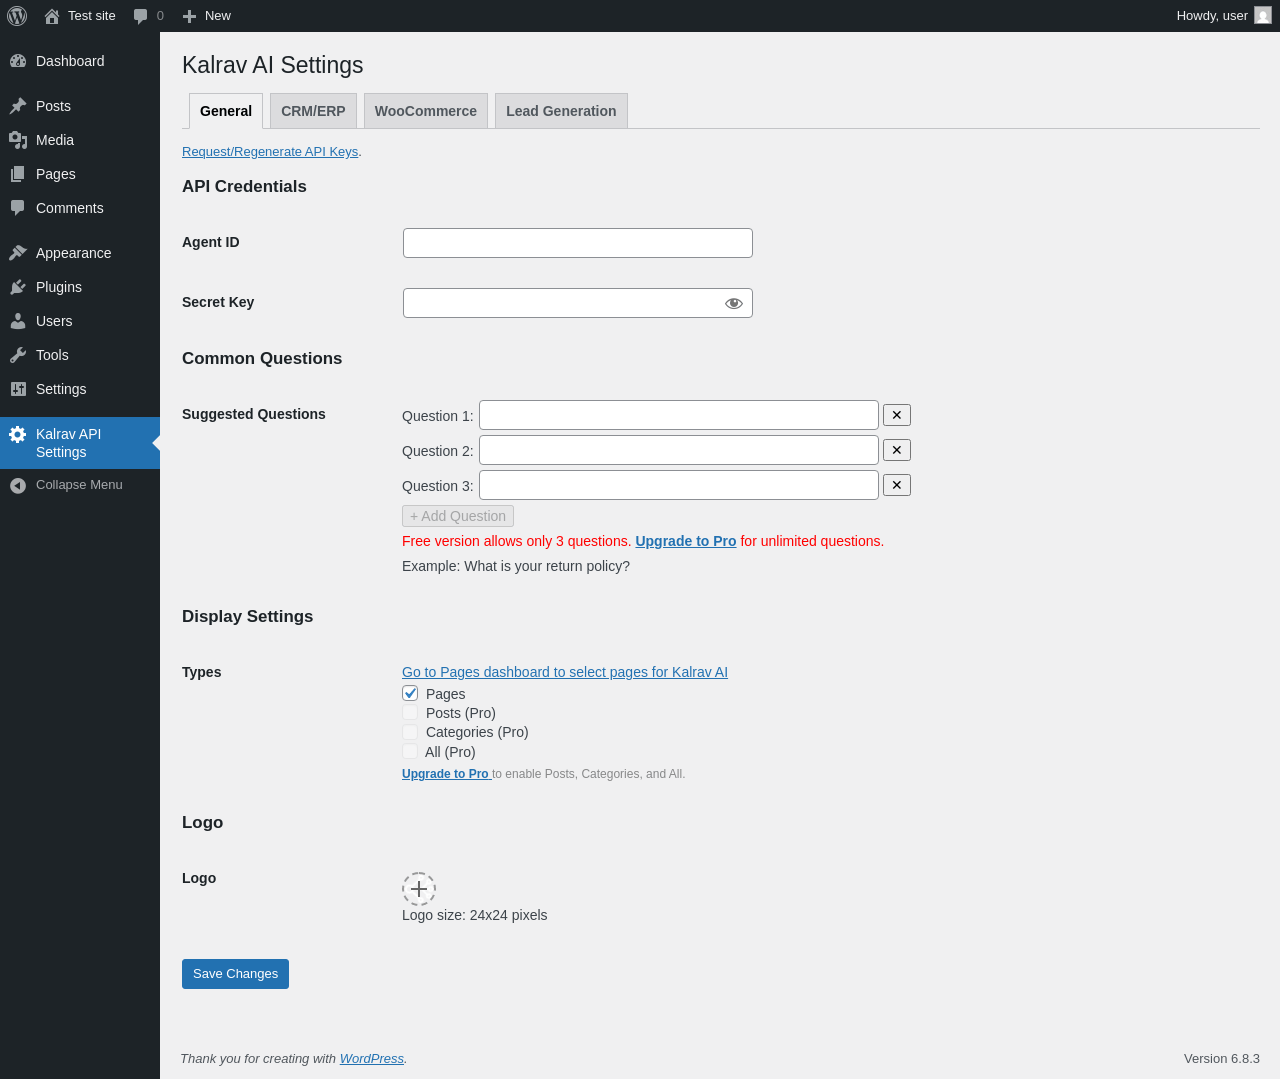Toggle Secret Key visibility eye icon
The image size is (1280, 1079).
pyautogui.click(x=734, y=303)
